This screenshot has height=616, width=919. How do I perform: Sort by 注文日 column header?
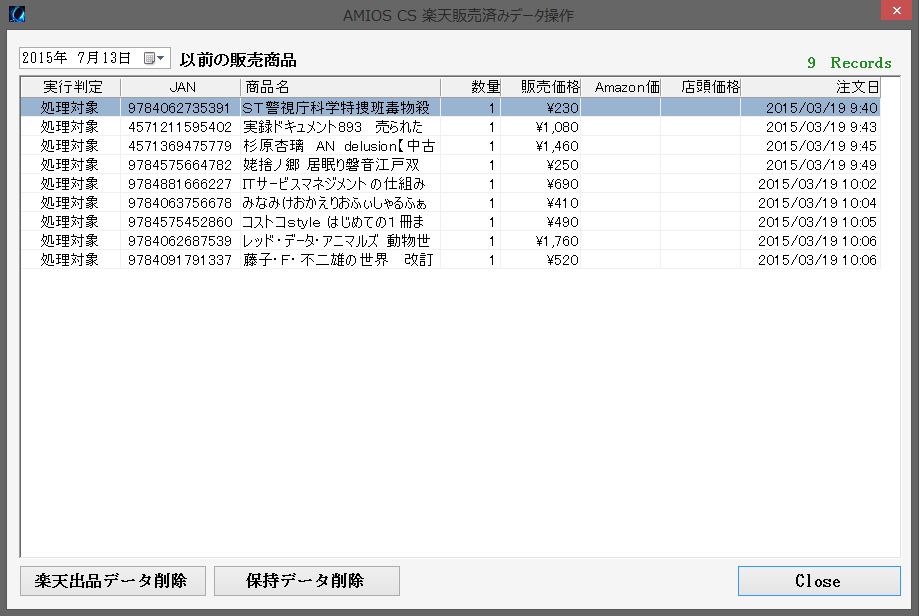(x=811, y=87)
